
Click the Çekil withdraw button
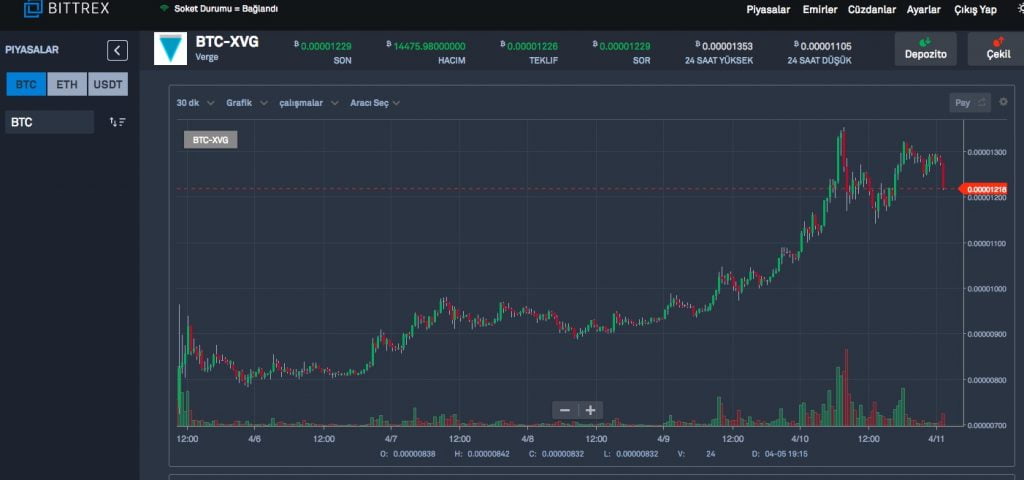click(x=996, y=49)
